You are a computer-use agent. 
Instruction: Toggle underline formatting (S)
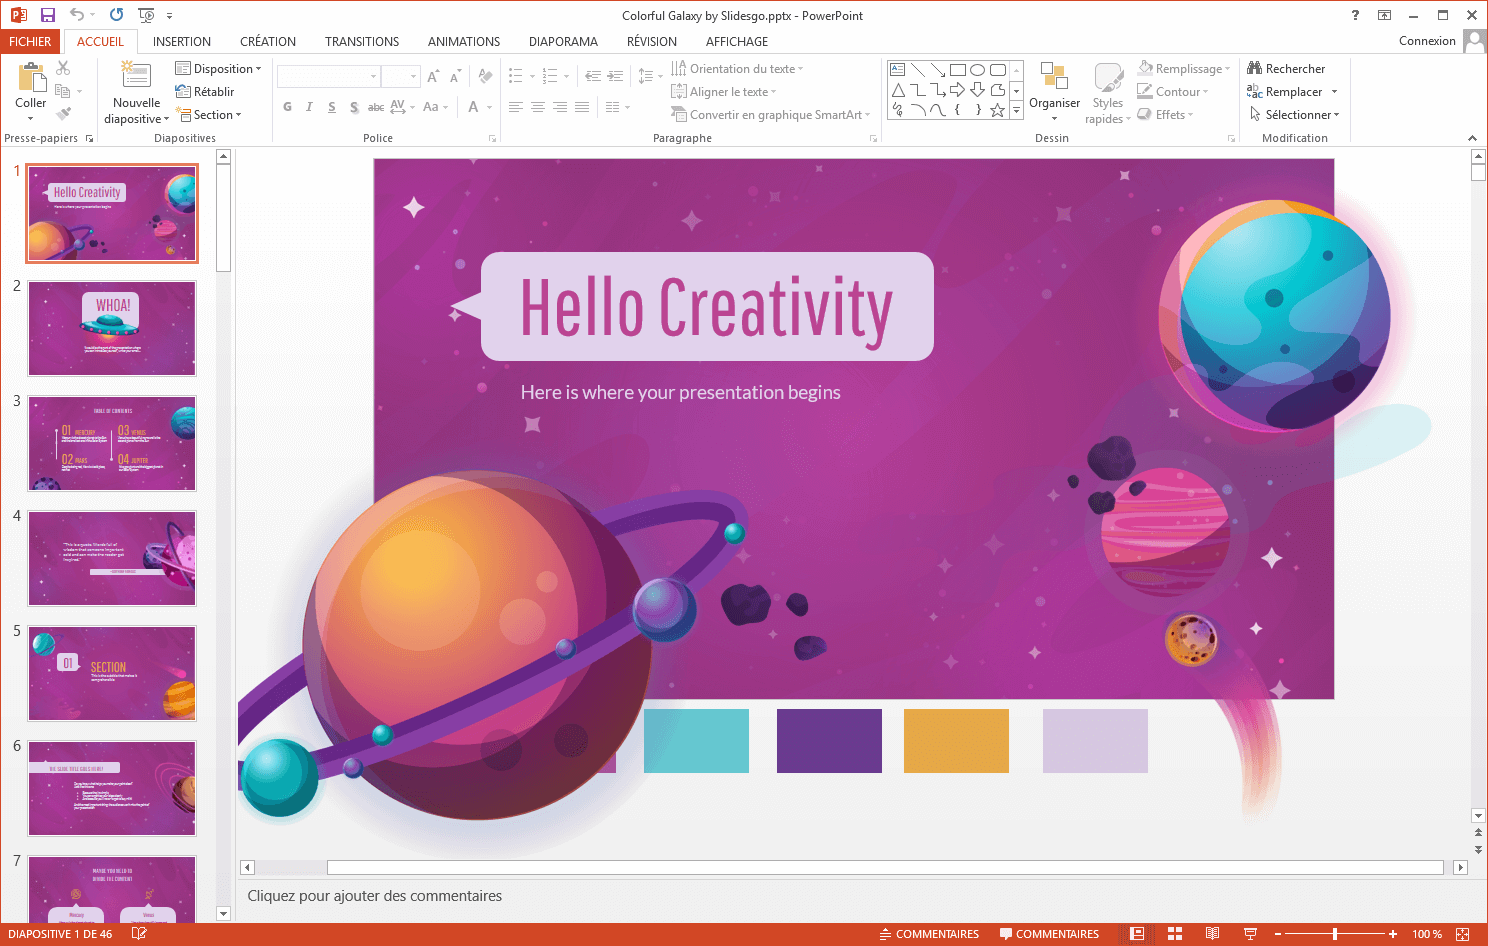click(331, 106)
